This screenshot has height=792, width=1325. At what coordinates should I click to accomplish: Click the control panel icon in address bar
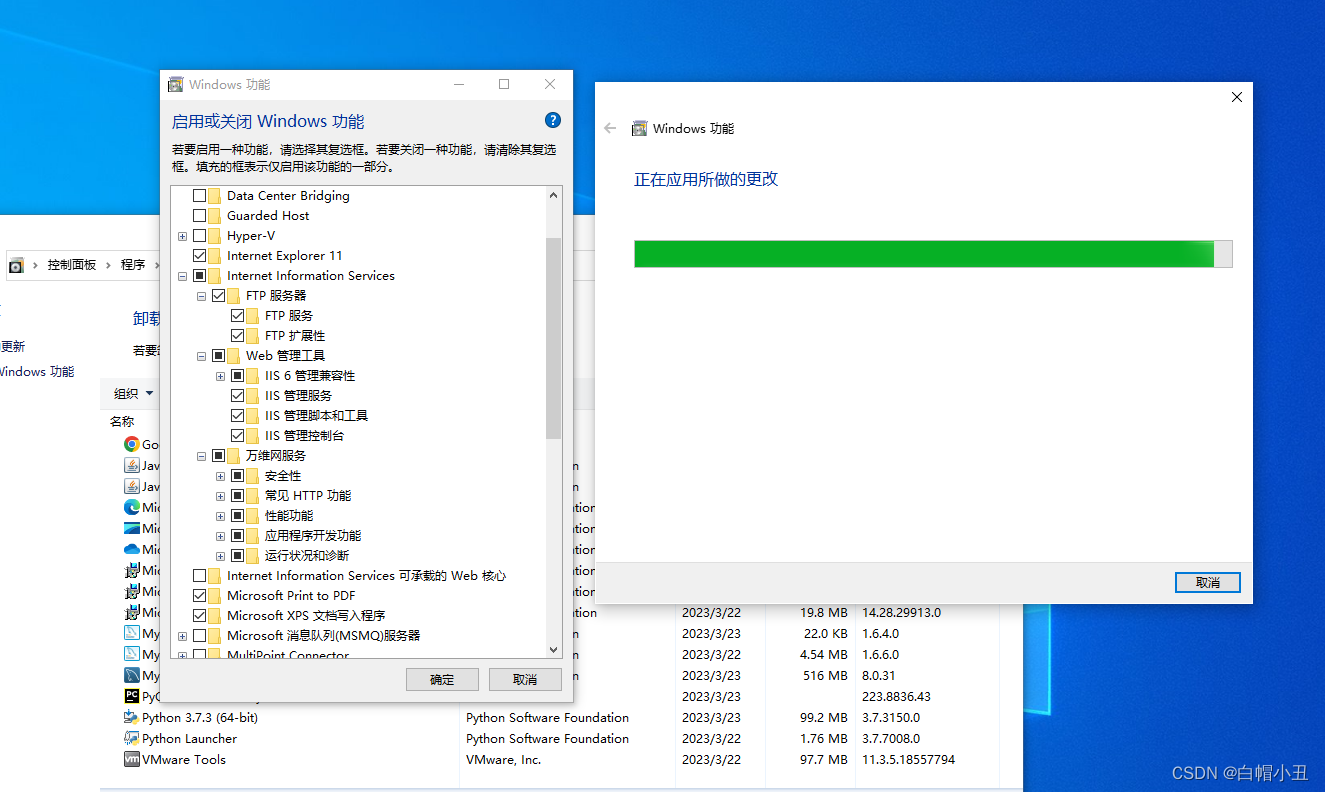tap(16, 265)
